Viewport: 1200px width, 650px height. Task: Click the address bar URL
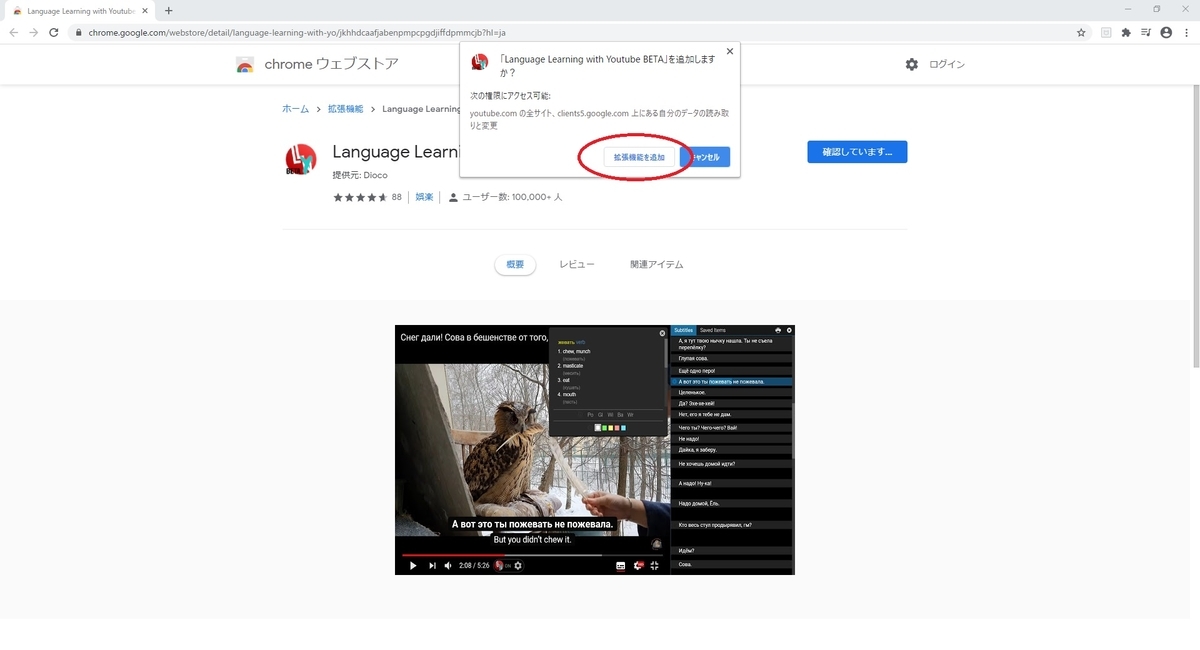click(x=296, y=32)
